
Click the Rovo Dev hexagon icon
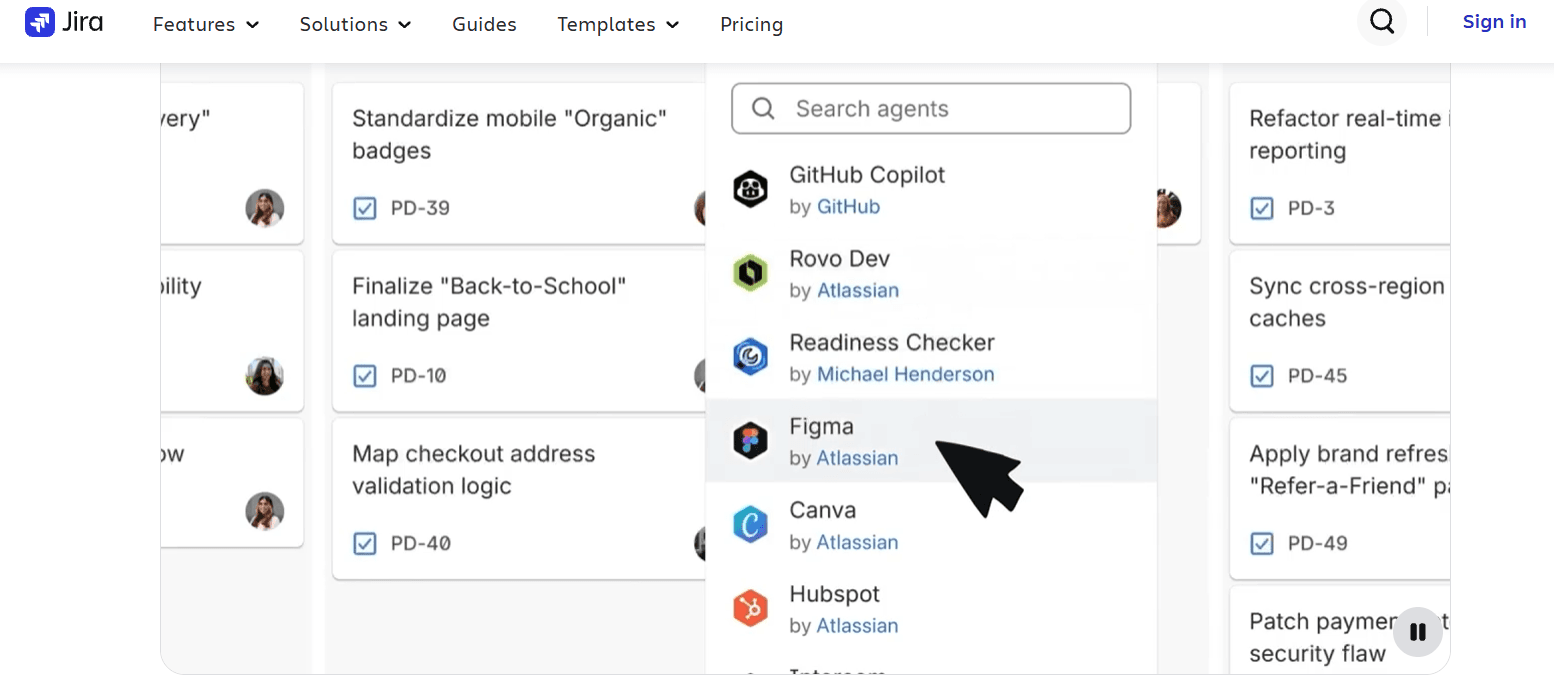click(750, 273)
